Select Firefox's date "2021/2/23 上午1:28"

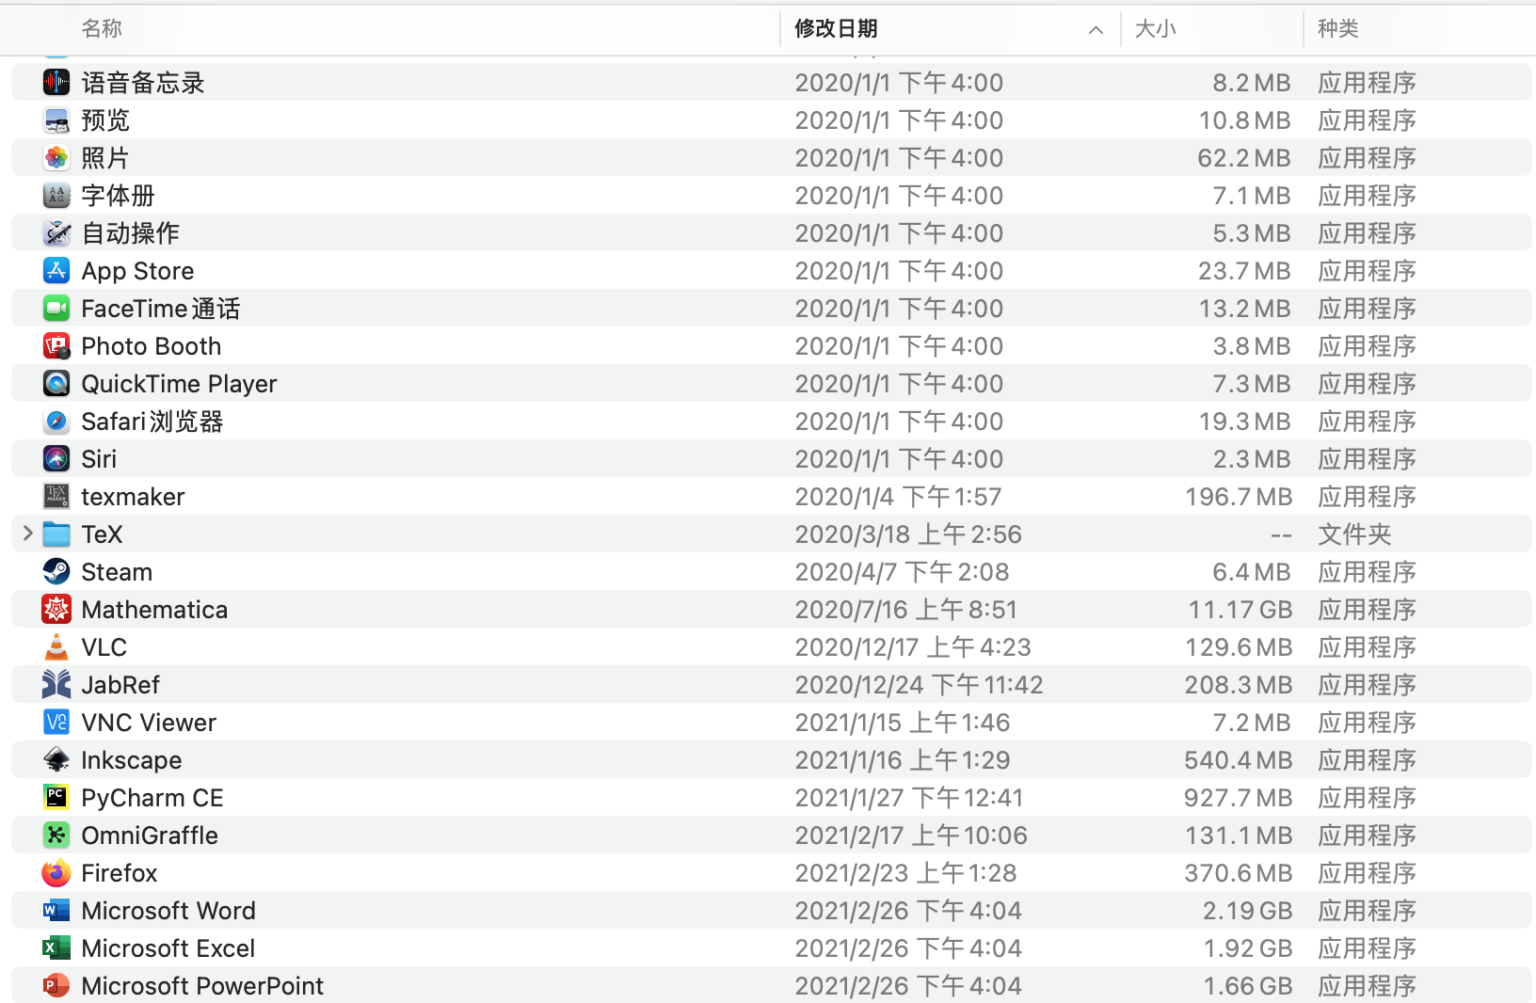coord(905,873)
